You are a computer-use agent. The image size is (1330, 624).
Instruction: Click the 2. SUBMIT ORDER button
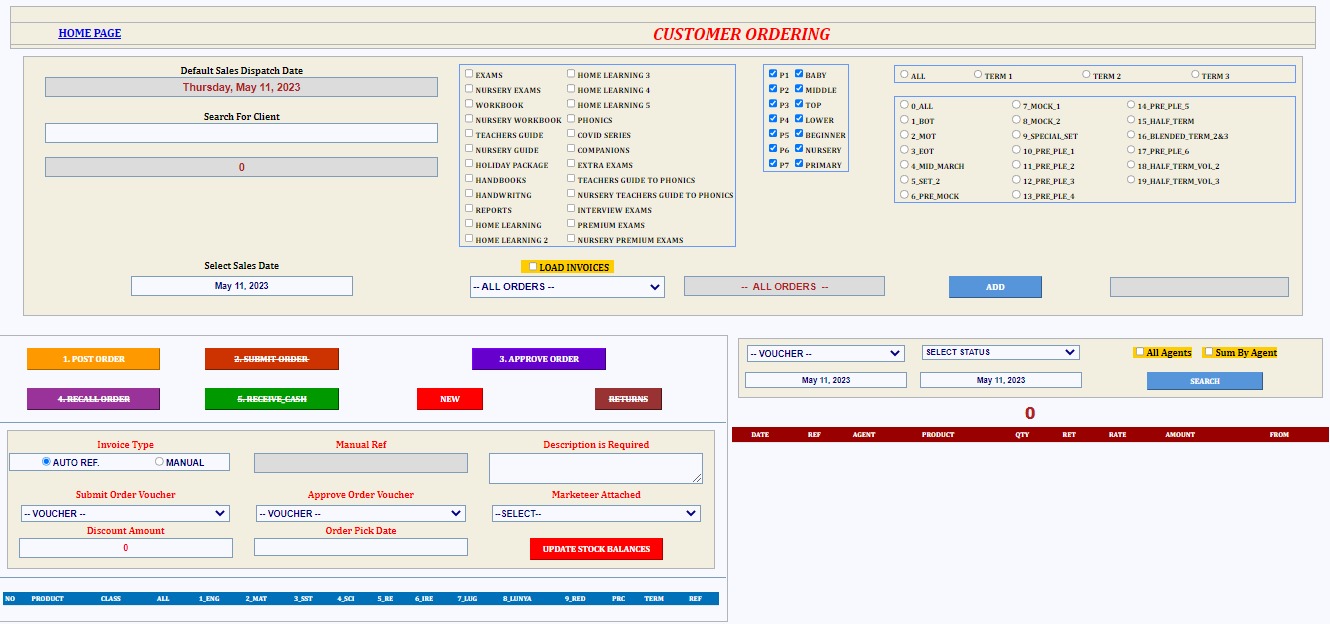pyautogui.click(x=272, y=359)
